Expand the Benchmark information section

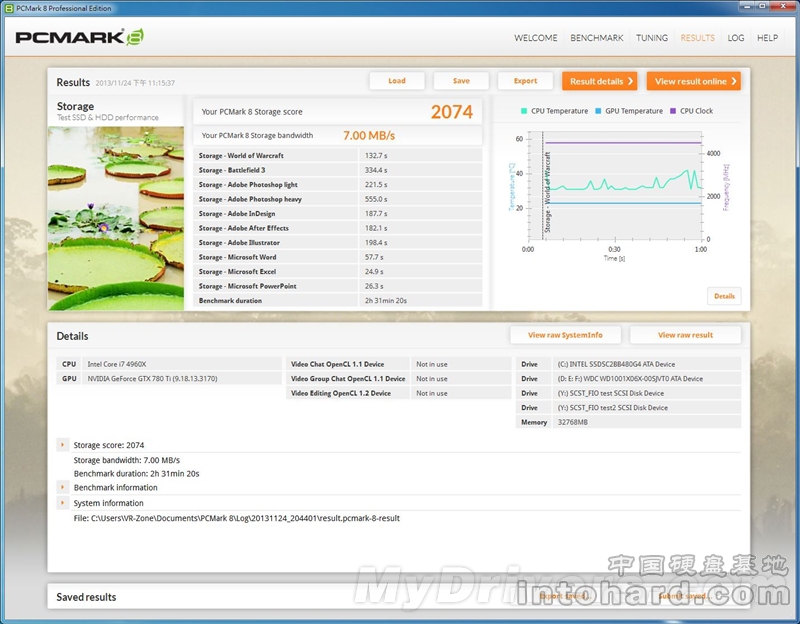tap(62, 487)
